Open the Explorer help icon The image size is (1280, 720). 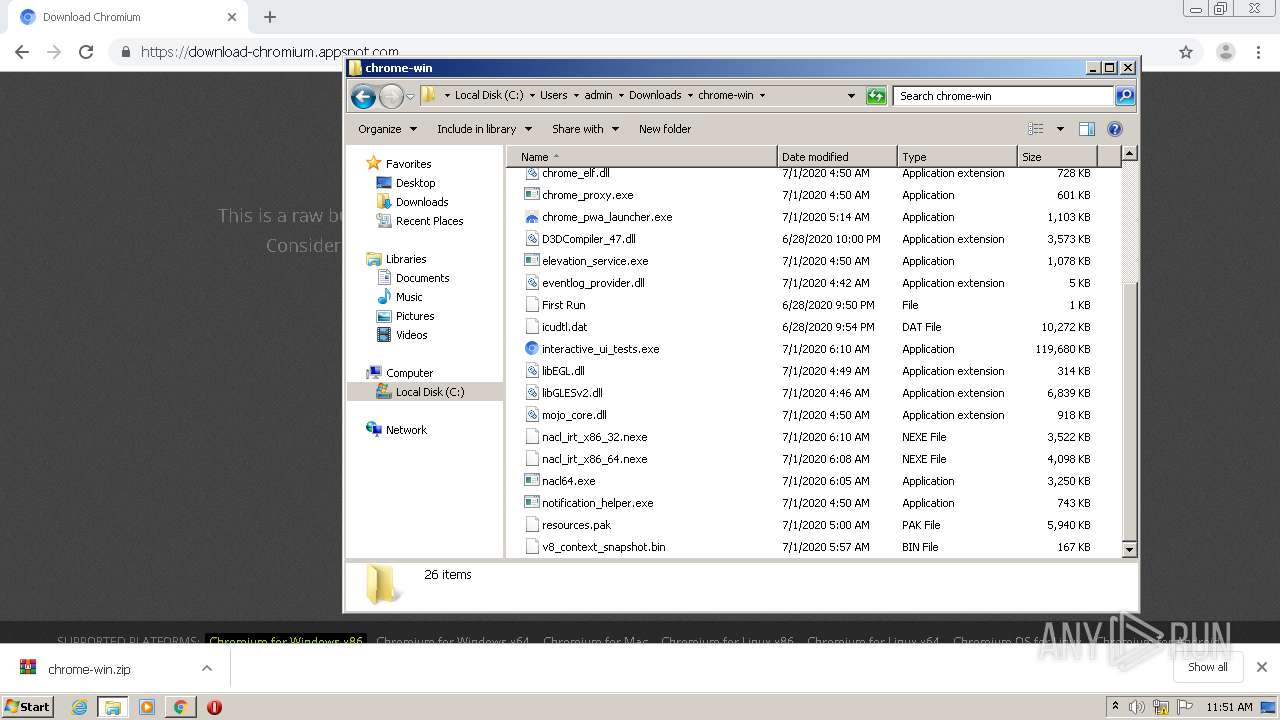pyautogui.click(x=1115, y=129)
